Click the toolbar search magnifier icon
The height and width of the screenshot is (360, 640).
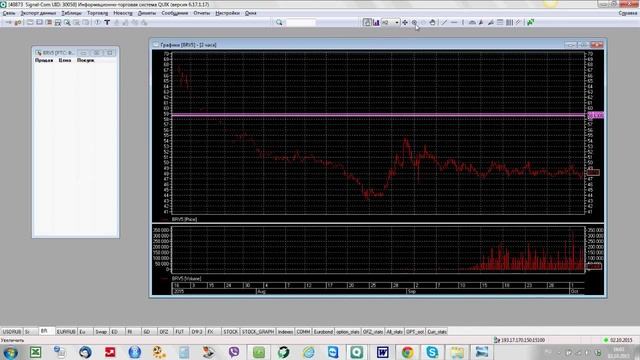coord(279,22)
